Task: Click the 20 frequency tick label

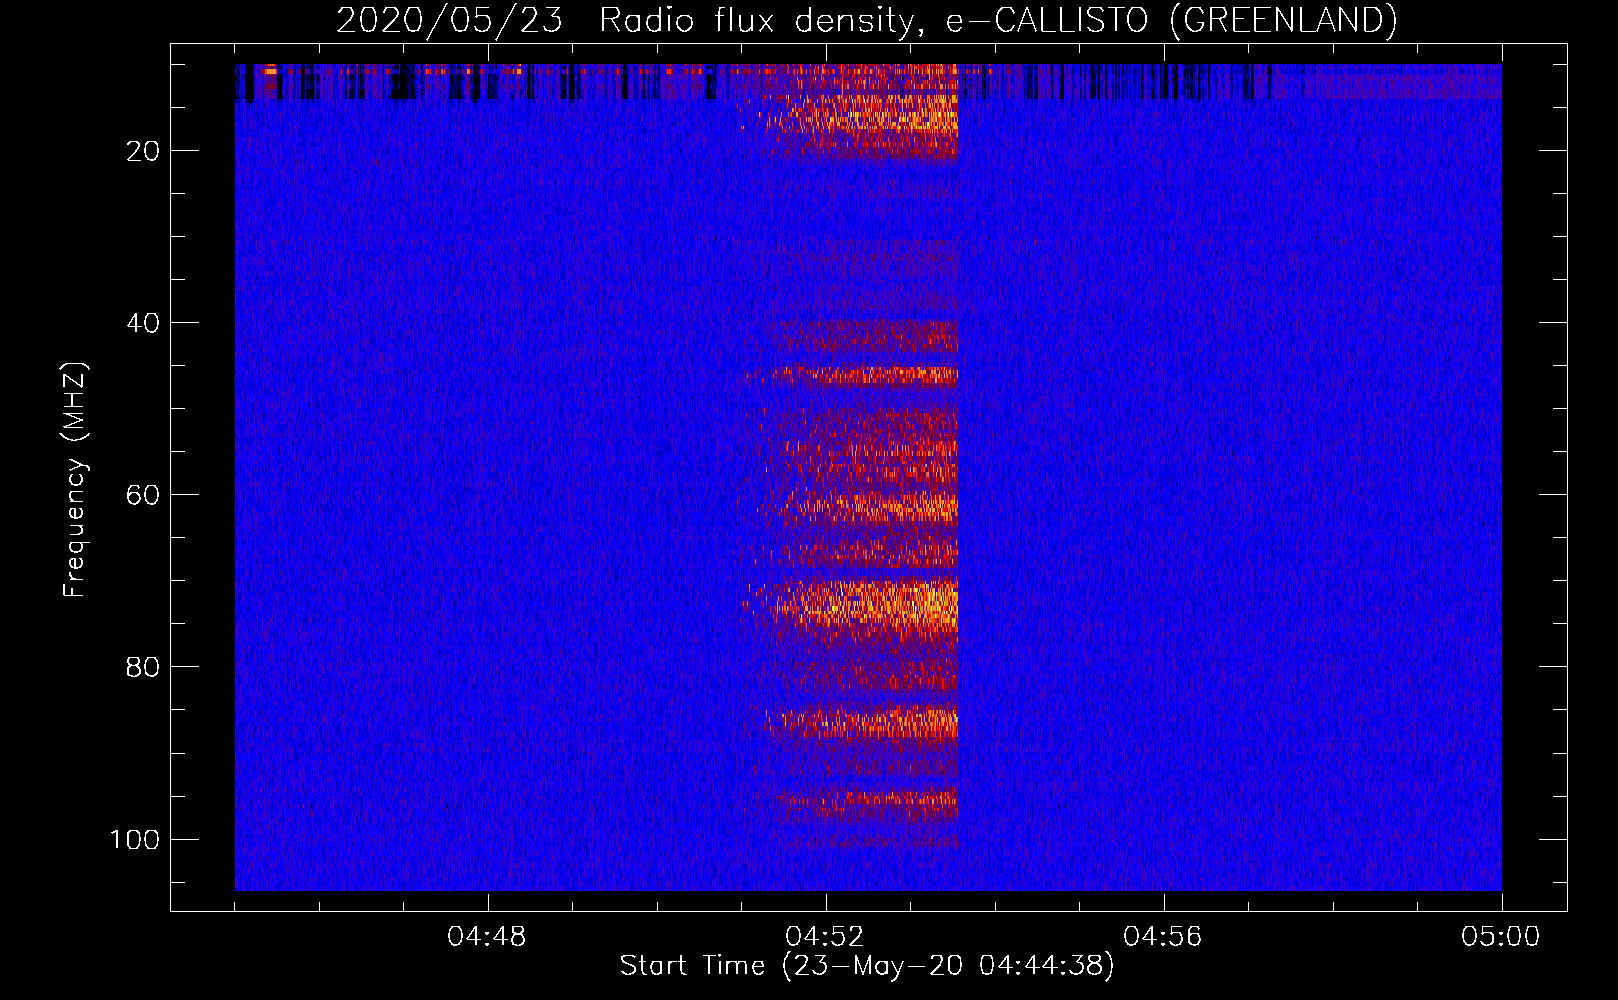Action: [143, 151]
